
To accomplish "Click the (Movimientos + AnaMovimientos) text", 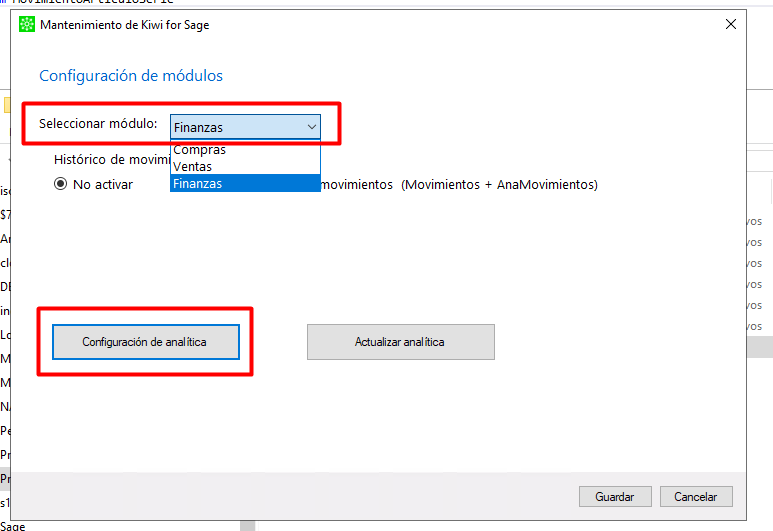I will (499, 184).
